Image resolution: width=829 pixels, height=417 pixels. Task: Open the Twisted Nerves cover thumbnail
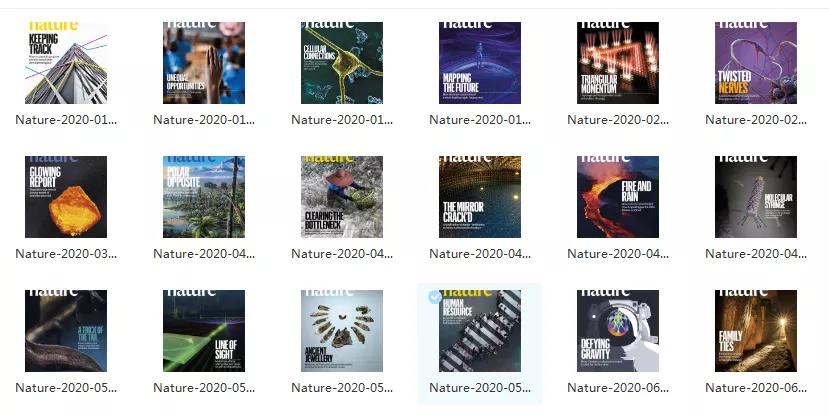pyautogui.click(x=756, y=63)
